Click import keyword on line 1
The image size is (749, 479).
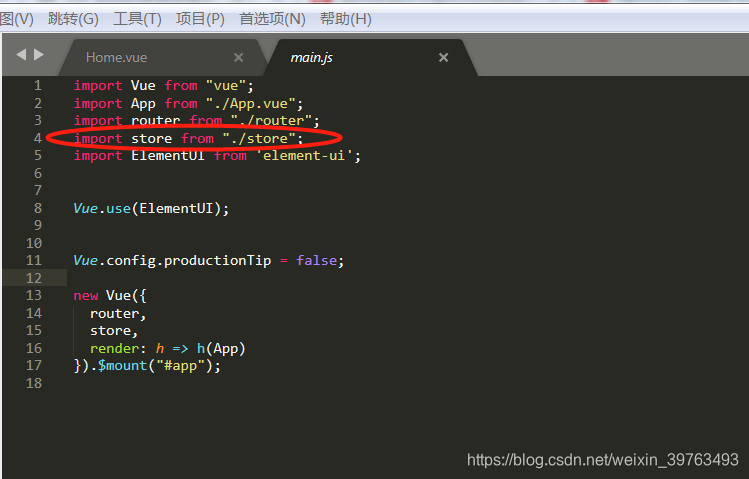[98, 86]
